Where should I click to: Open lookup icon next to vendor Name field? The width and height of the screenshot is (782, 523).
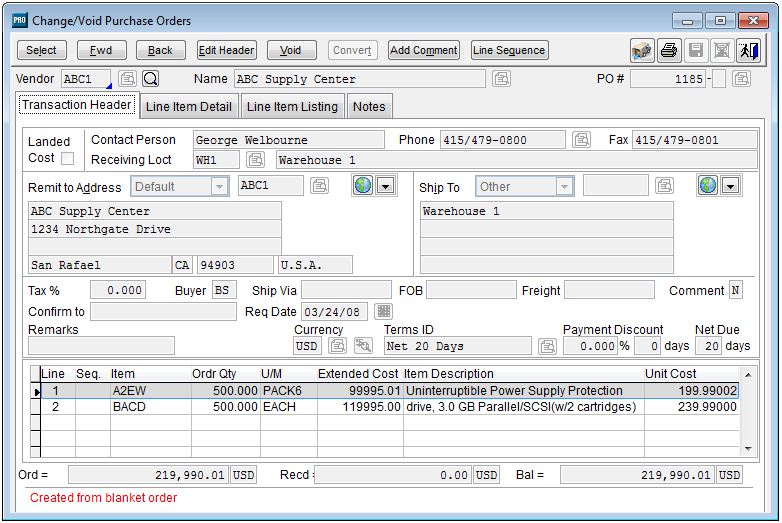tap(501, 79)
